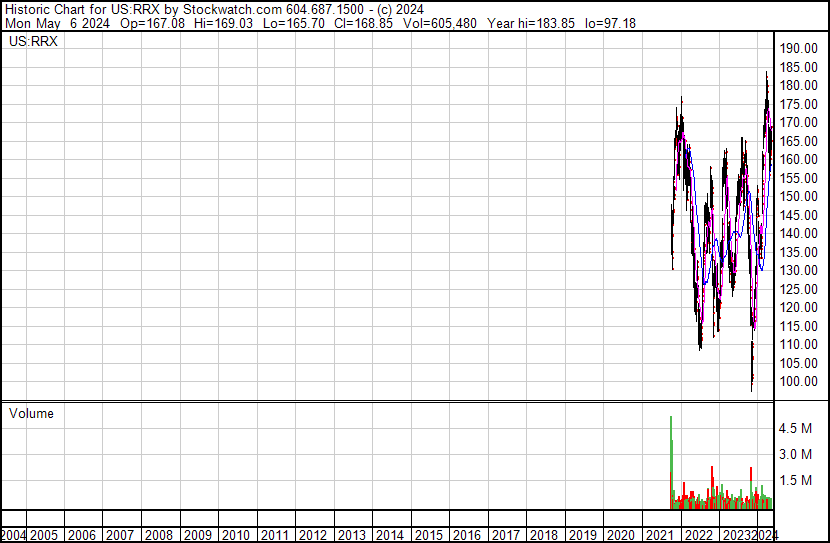Click the 190.00 price axis label
The height and width of the screenshot is (543, 830).
(801, 49)
